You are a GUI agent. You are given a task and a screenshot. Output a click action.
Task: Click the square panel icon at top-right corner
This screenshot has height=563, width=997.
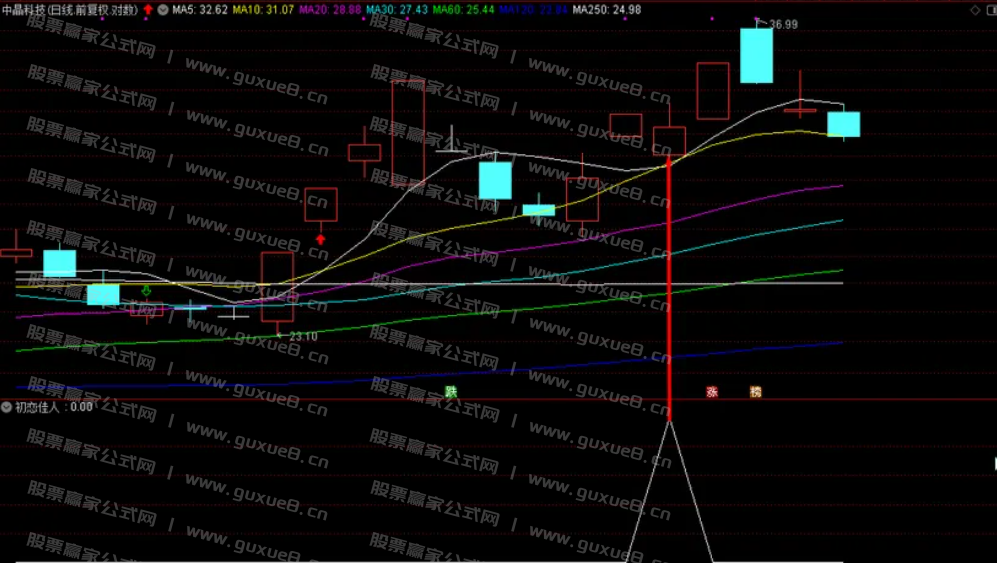[x=989, y=10]
